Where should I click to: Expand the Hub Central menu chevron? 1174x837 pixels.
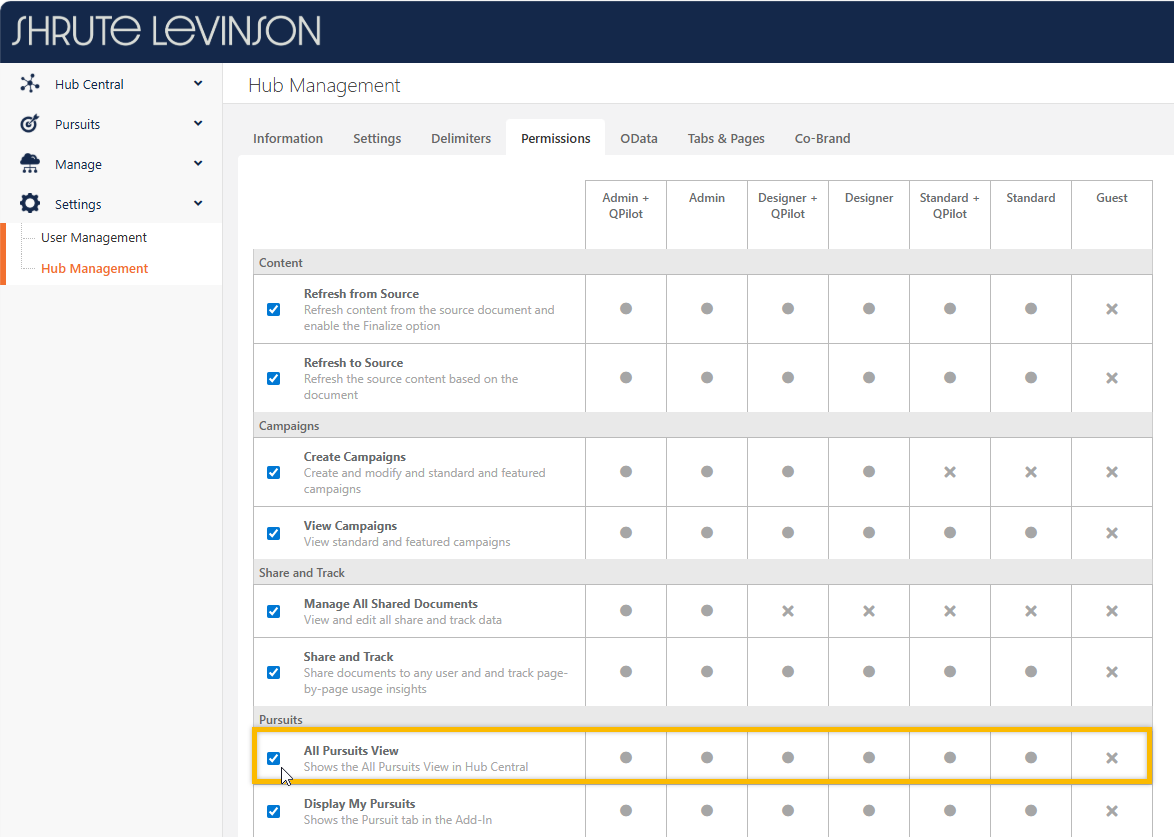tap(198, 84)
